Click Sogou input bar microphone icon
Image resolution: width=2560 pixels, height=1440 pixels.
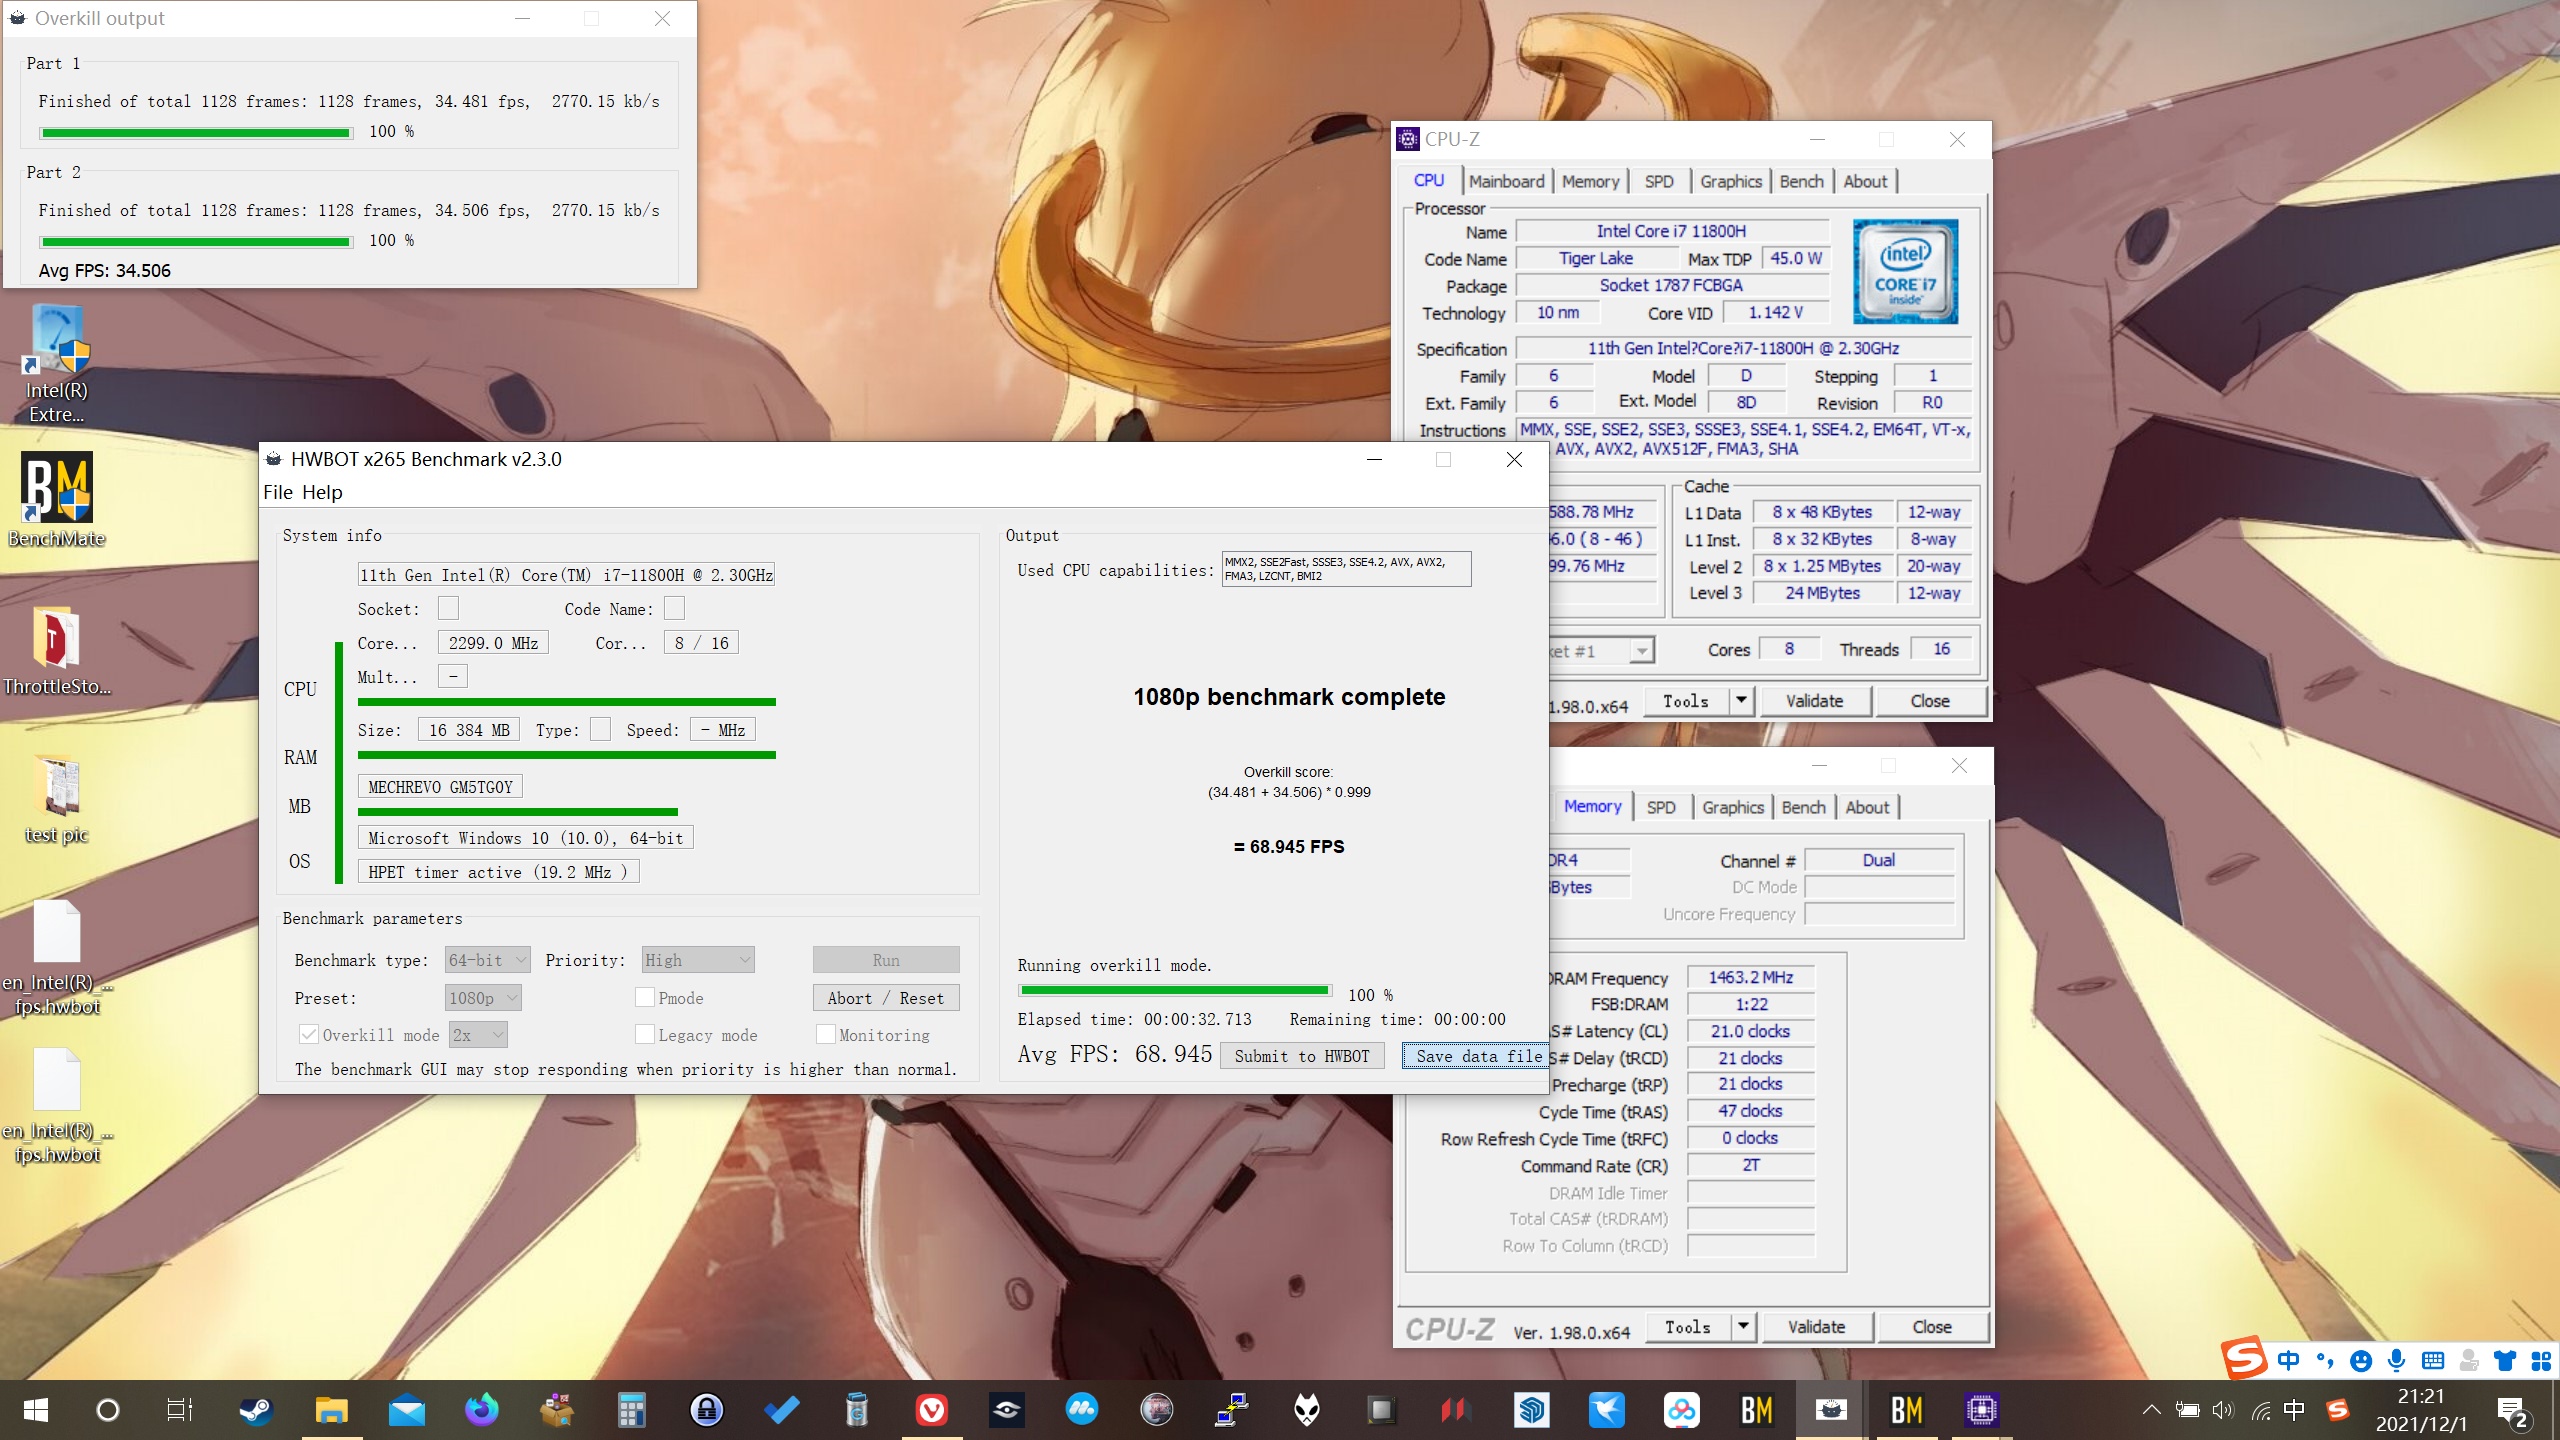point(2397,1360)
